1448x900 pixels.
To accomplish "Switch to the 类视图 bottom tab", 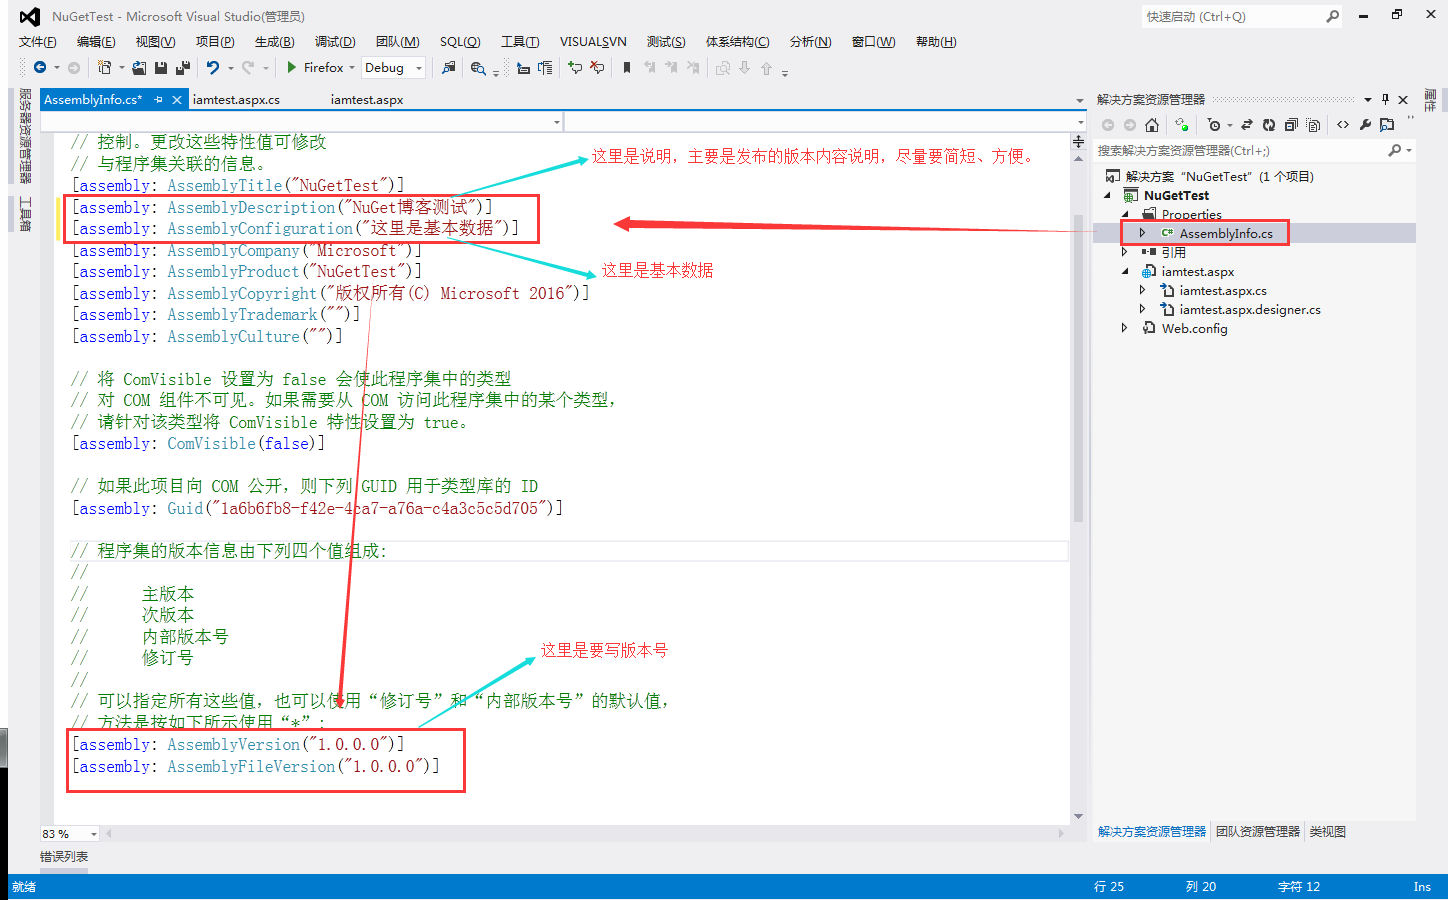I will point(1327,831).
